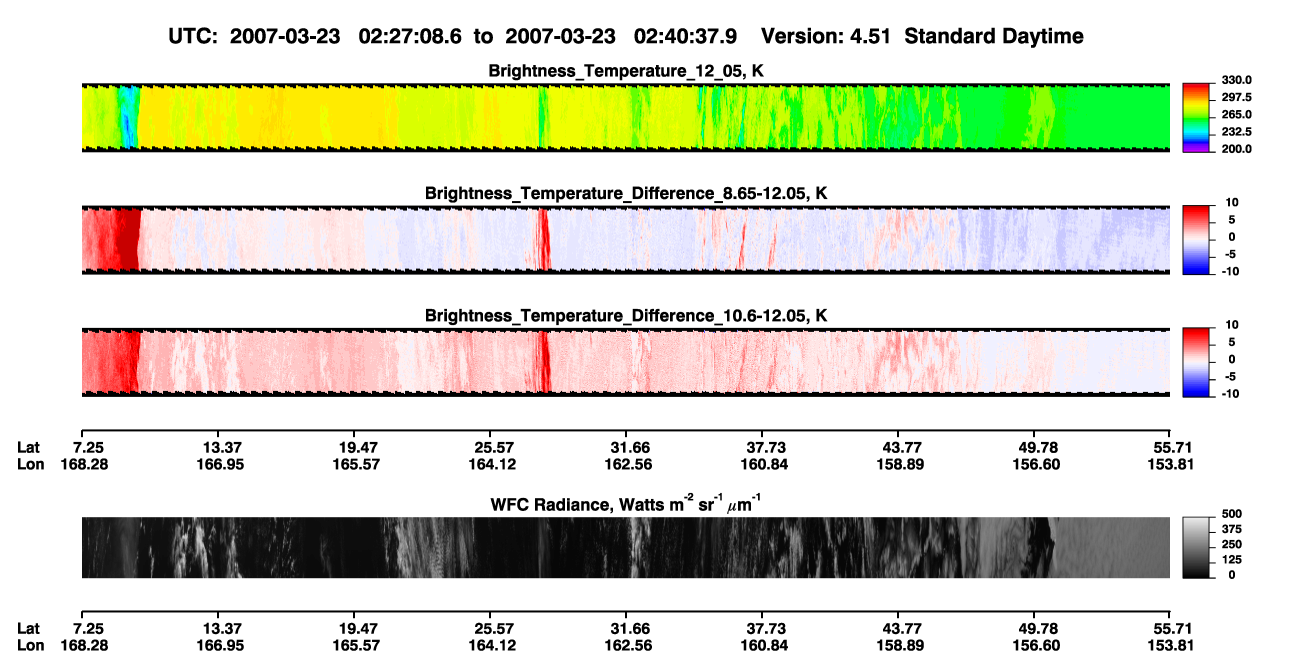Click upper axis longitude 158.89 label
The height and width of the screenshot is (667, 1300).
[x=902, y=464]
